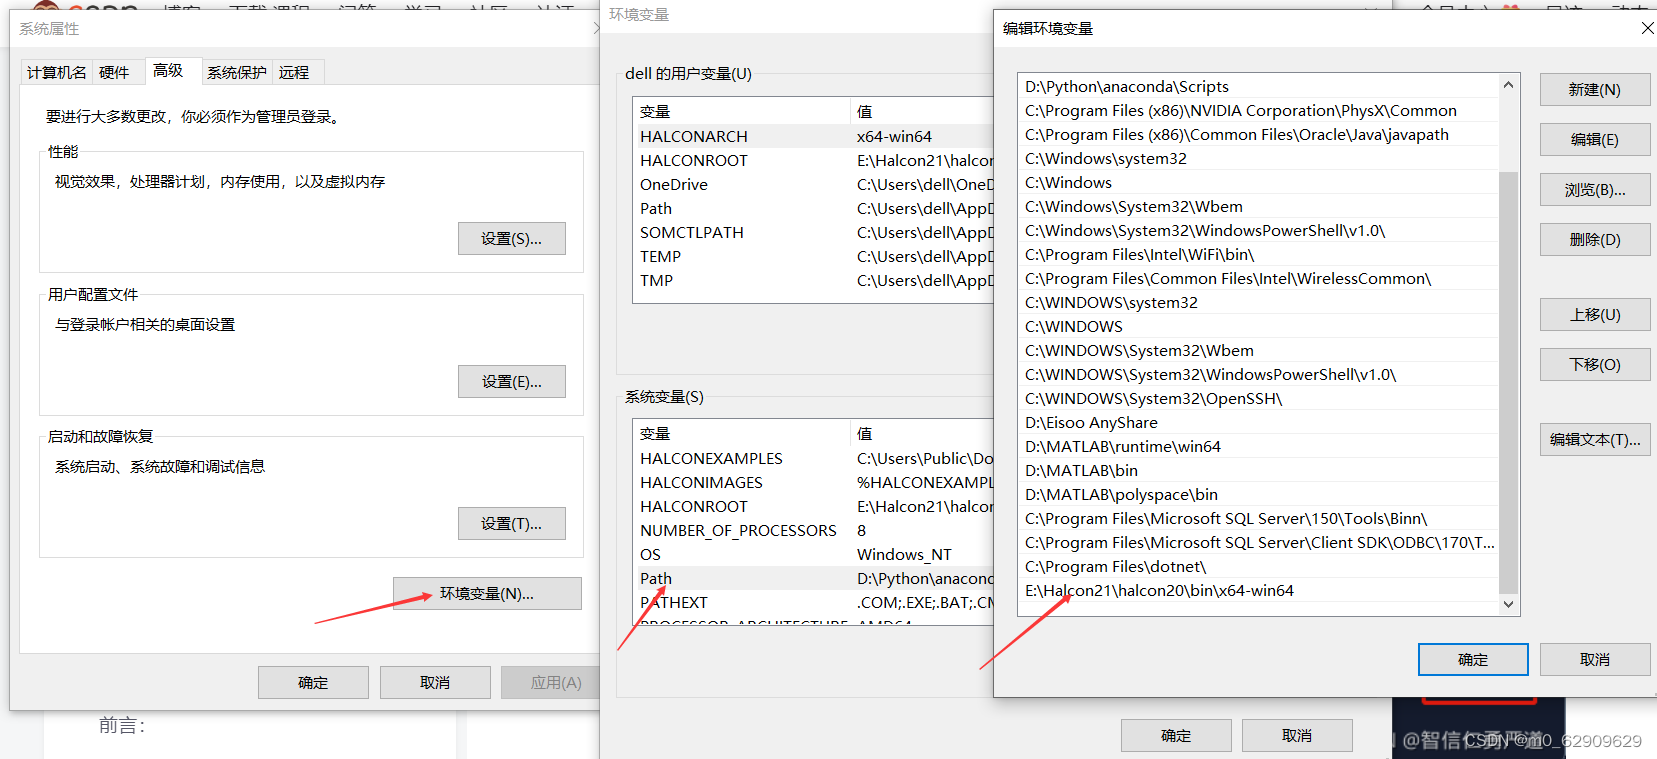
Task: Click the 删除(D) button
Action: (x=1595, y=240)
